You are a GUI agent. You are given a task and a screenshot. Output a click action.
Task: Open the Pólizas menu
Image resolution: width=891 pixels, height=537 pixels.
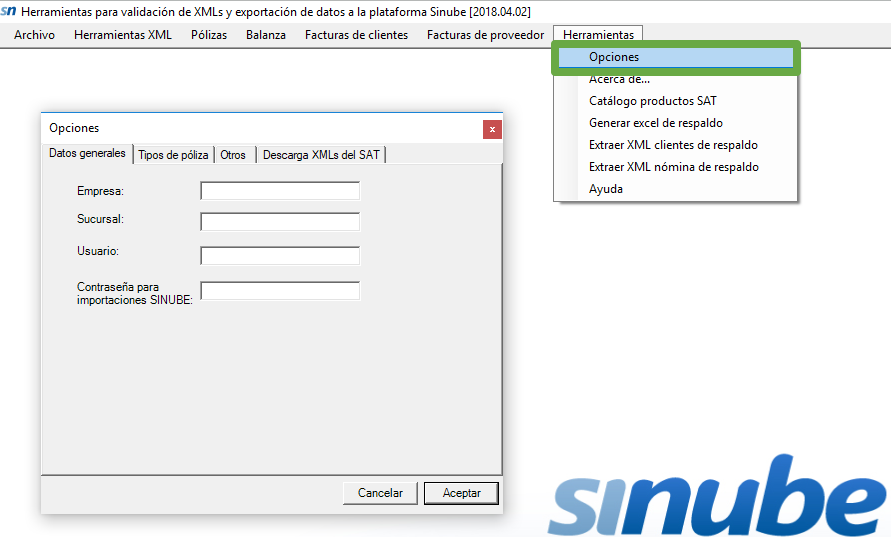208,35
